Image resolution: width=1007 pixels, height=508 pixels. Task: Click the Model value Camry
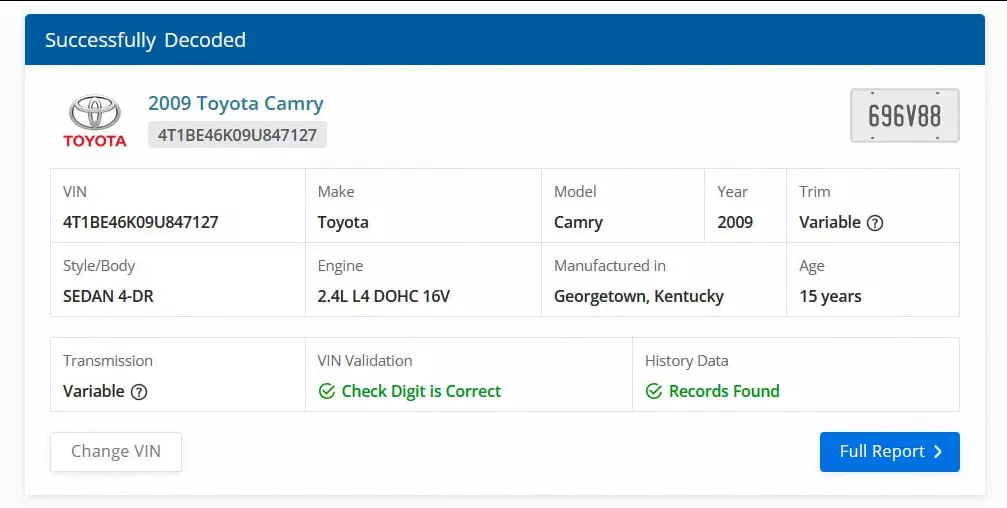[578, 223]
